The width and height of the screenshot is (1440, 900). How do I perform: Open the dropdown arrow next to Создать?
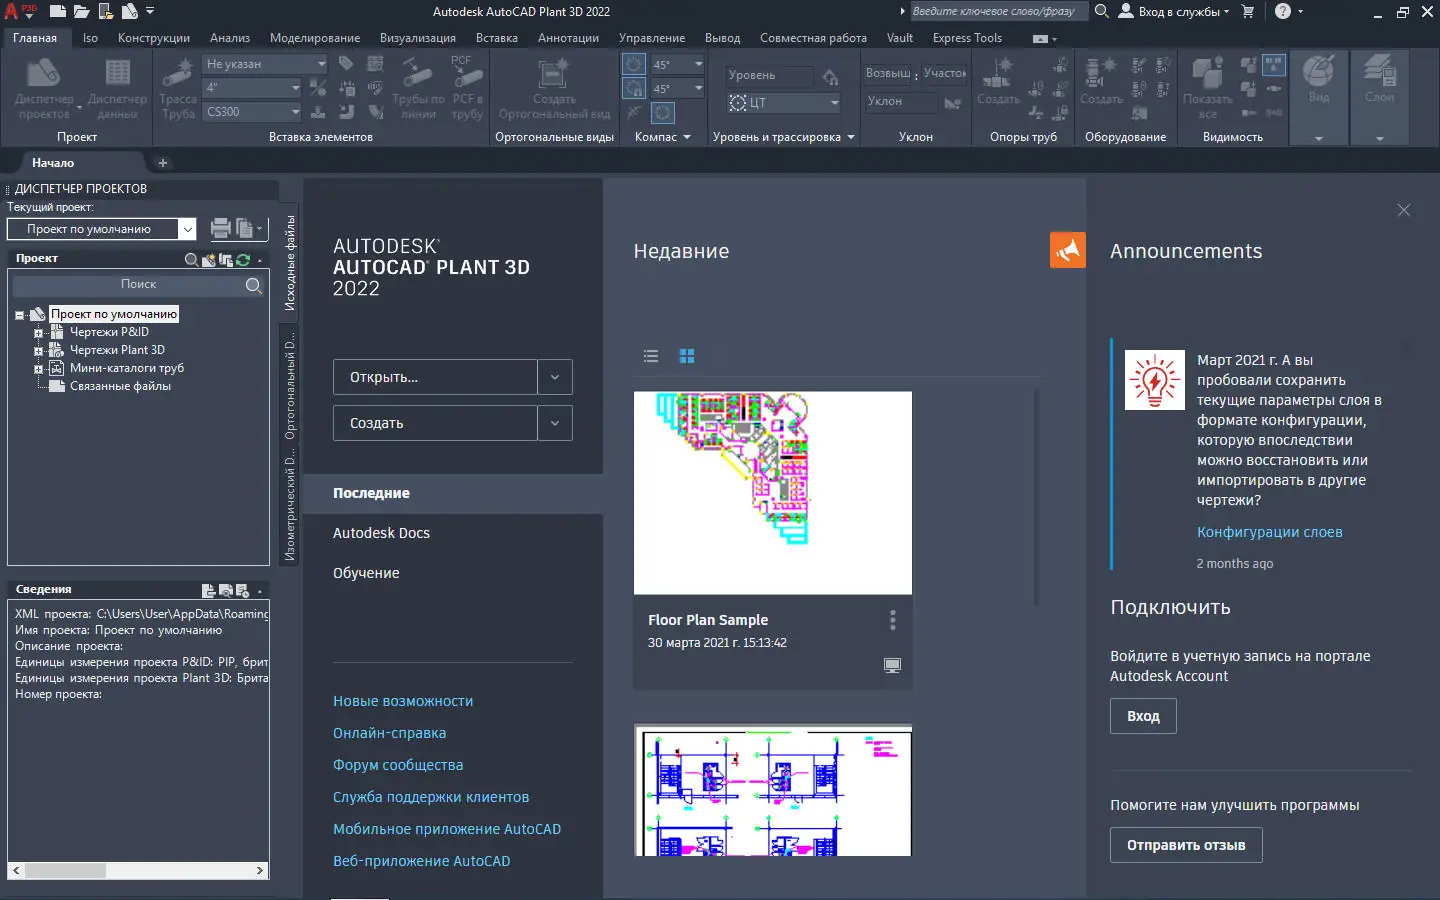(x=555, y=423)
